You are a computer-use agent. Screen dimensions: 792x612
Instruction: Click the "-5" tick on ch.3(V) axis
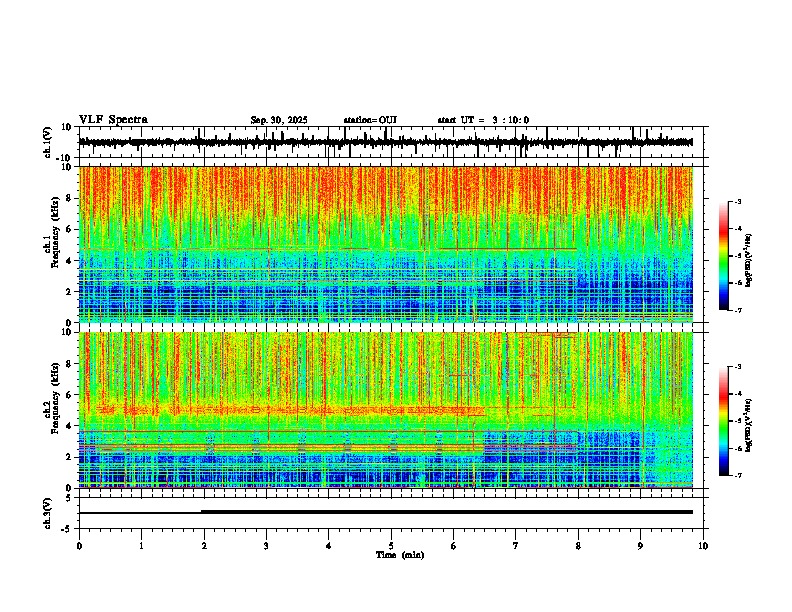tap(67, 529)
